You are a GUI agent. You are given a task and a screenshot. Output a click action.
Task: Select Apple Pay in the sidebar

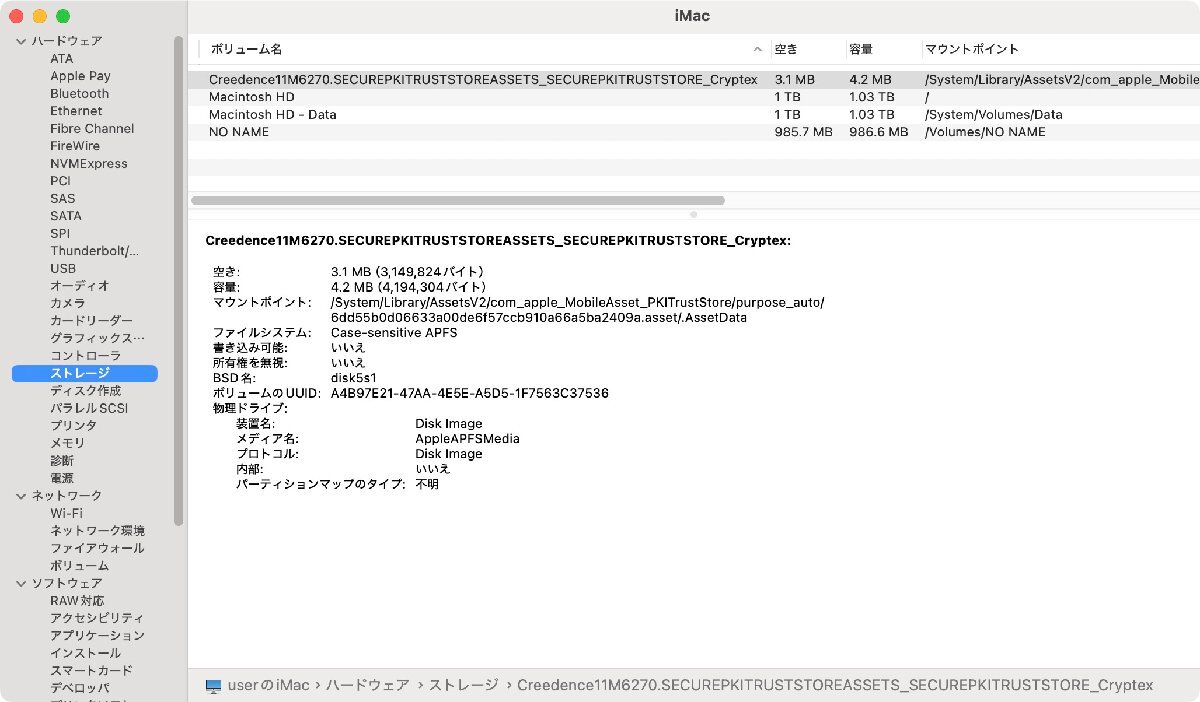point(81,76)
